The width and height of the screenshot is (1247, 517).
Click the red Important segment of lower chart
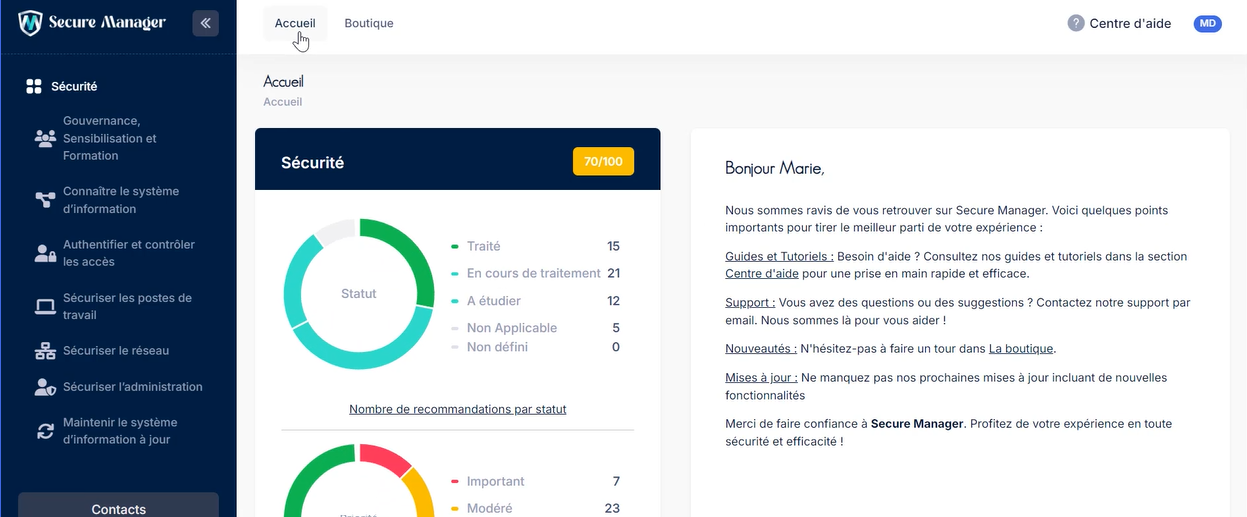point(385,458)
